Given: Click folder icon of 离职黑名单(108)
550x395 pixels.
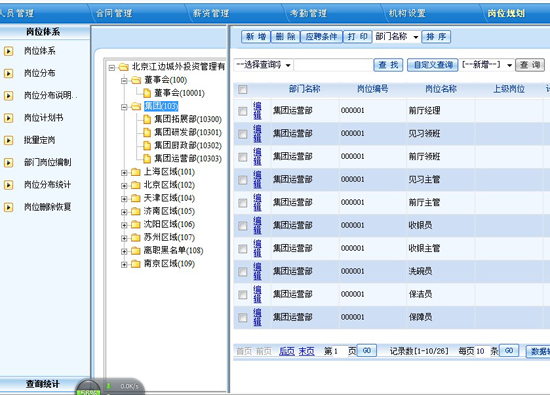Looking at the screenshot, I should click(x=136, y=251).
